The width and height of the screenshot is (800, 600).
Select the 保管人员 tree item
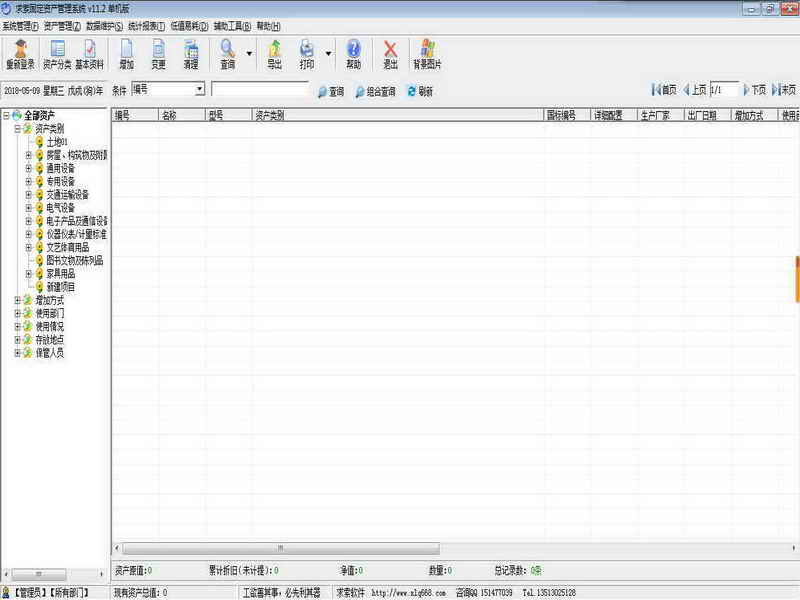coord(49,353)
